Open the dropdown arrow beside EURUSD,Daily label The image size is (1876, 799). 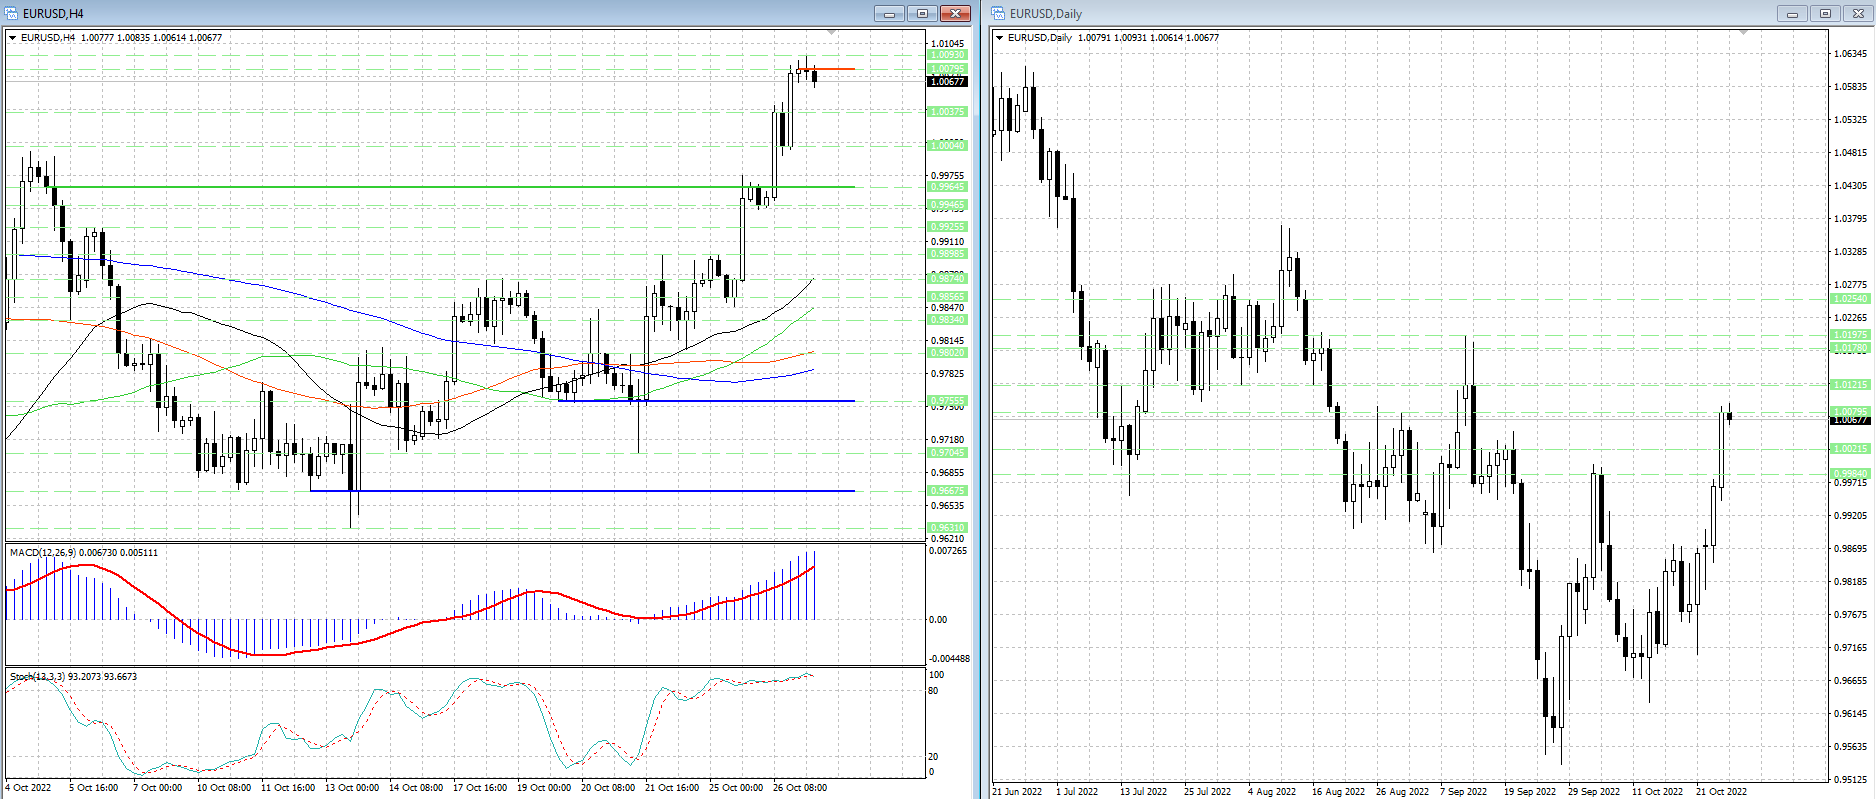(999, 38)
